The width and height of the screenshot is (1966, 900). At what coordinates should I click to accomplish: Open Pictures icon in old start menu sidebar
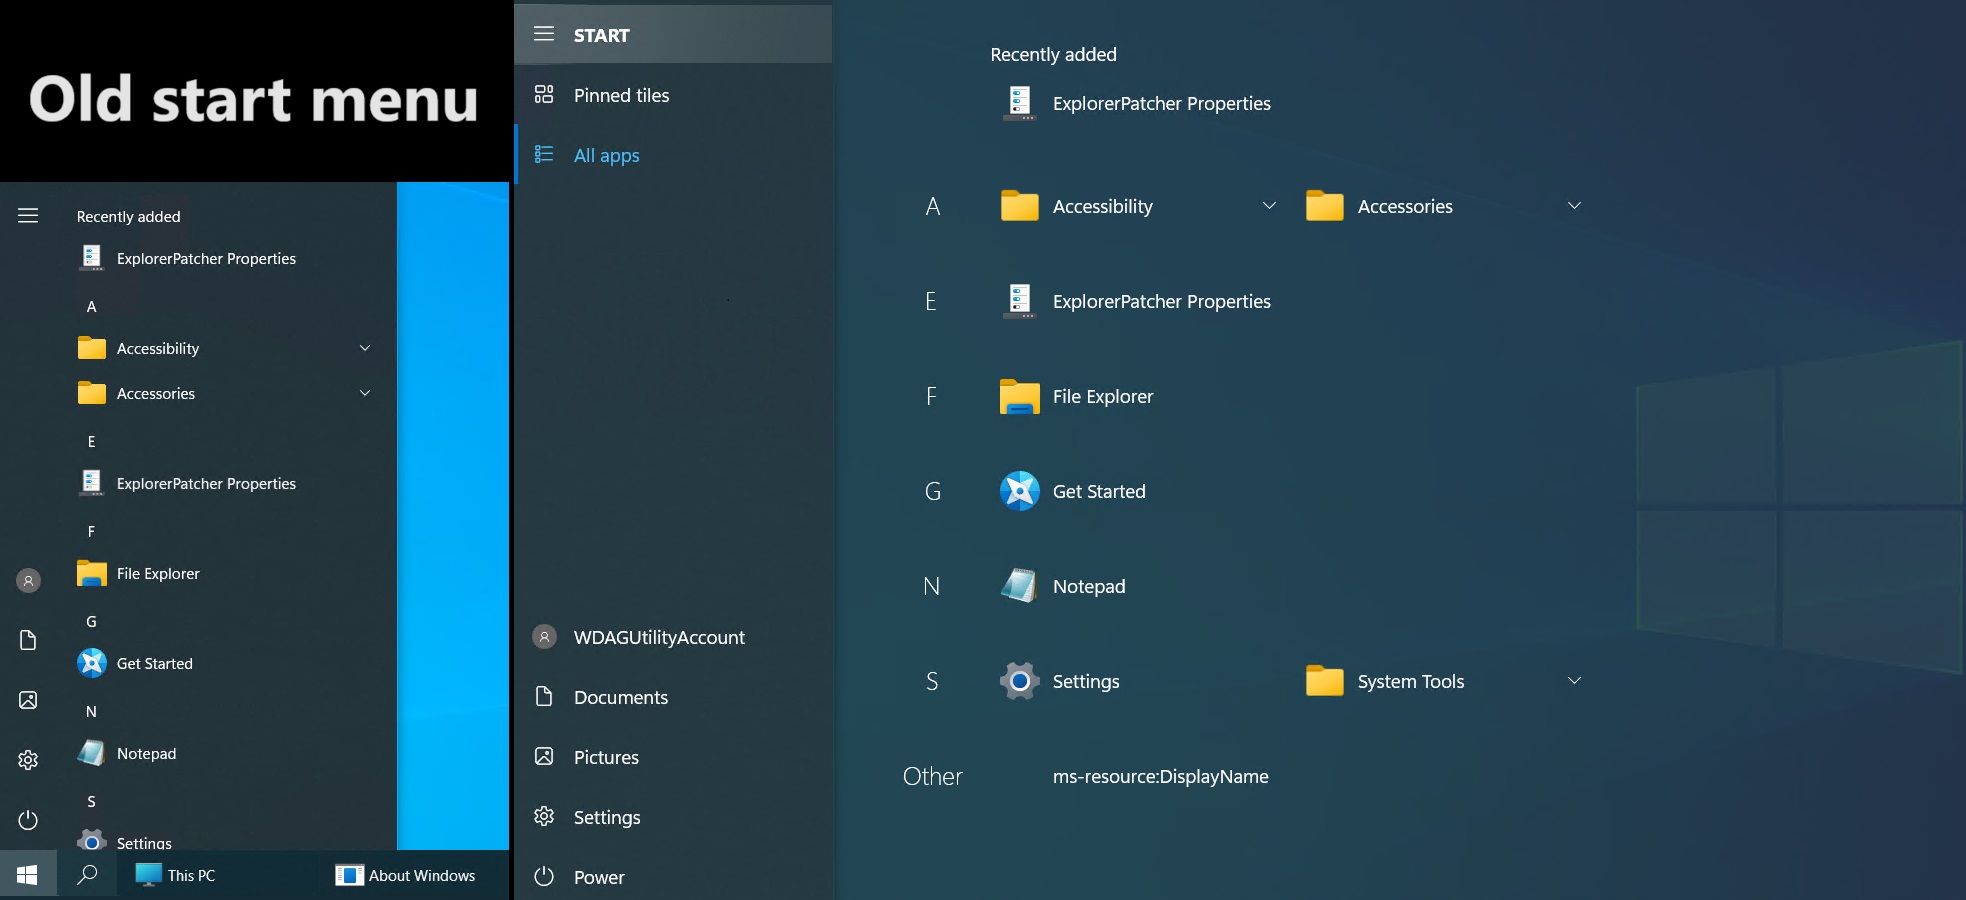point(28,700)
